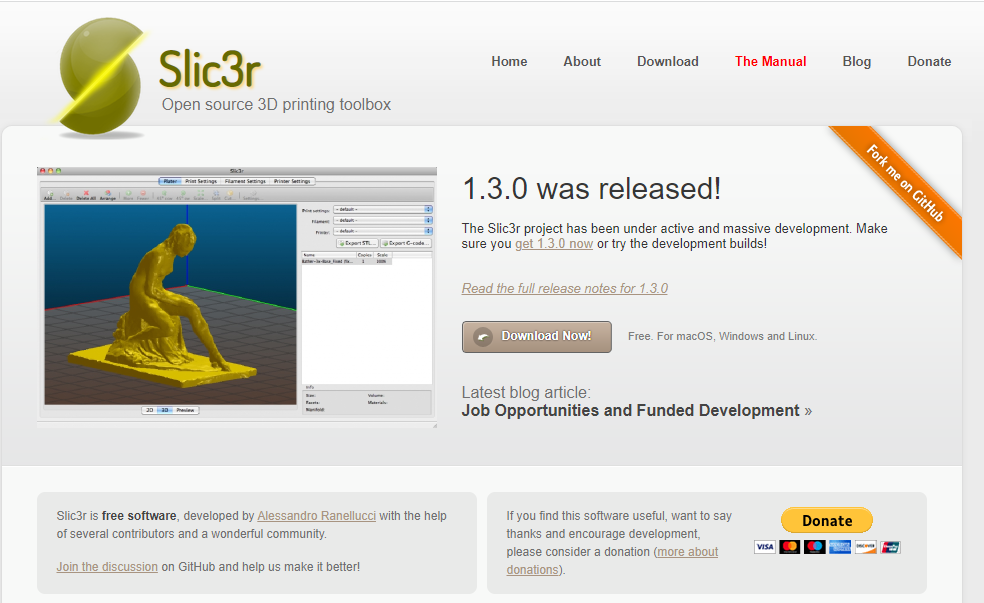Click the Slic3r sphere logo
The image size is (984, 603).
coord(99,76)
